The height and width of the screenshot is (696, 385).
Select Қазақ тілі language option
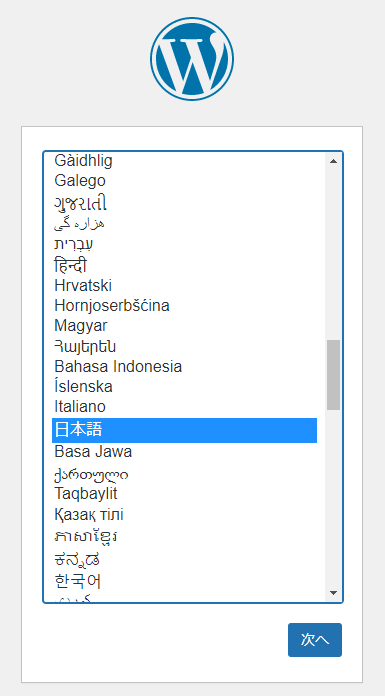[x=184, y=515]
